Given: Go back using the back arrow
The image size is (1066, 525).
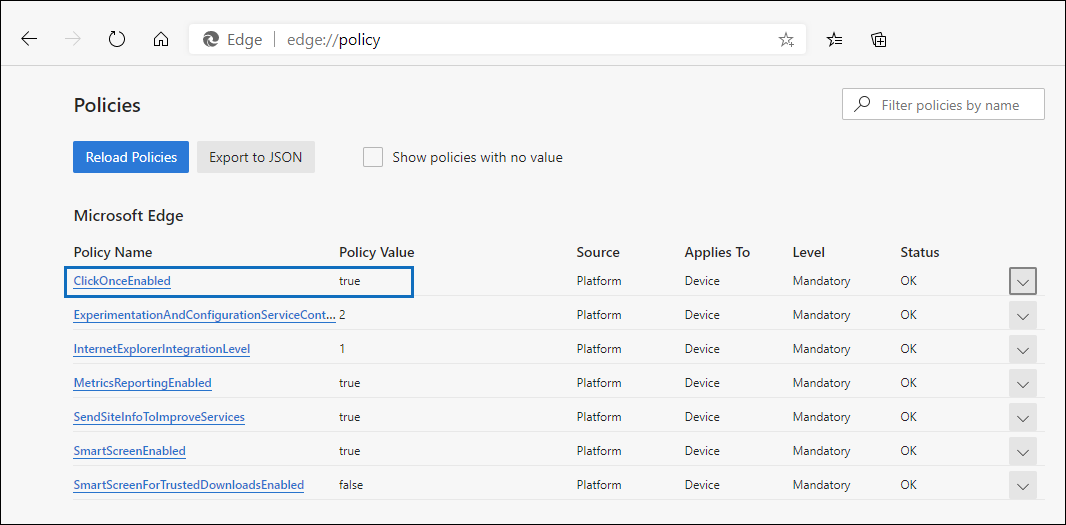Looking at the screenshot, I should tap(29, 39).
